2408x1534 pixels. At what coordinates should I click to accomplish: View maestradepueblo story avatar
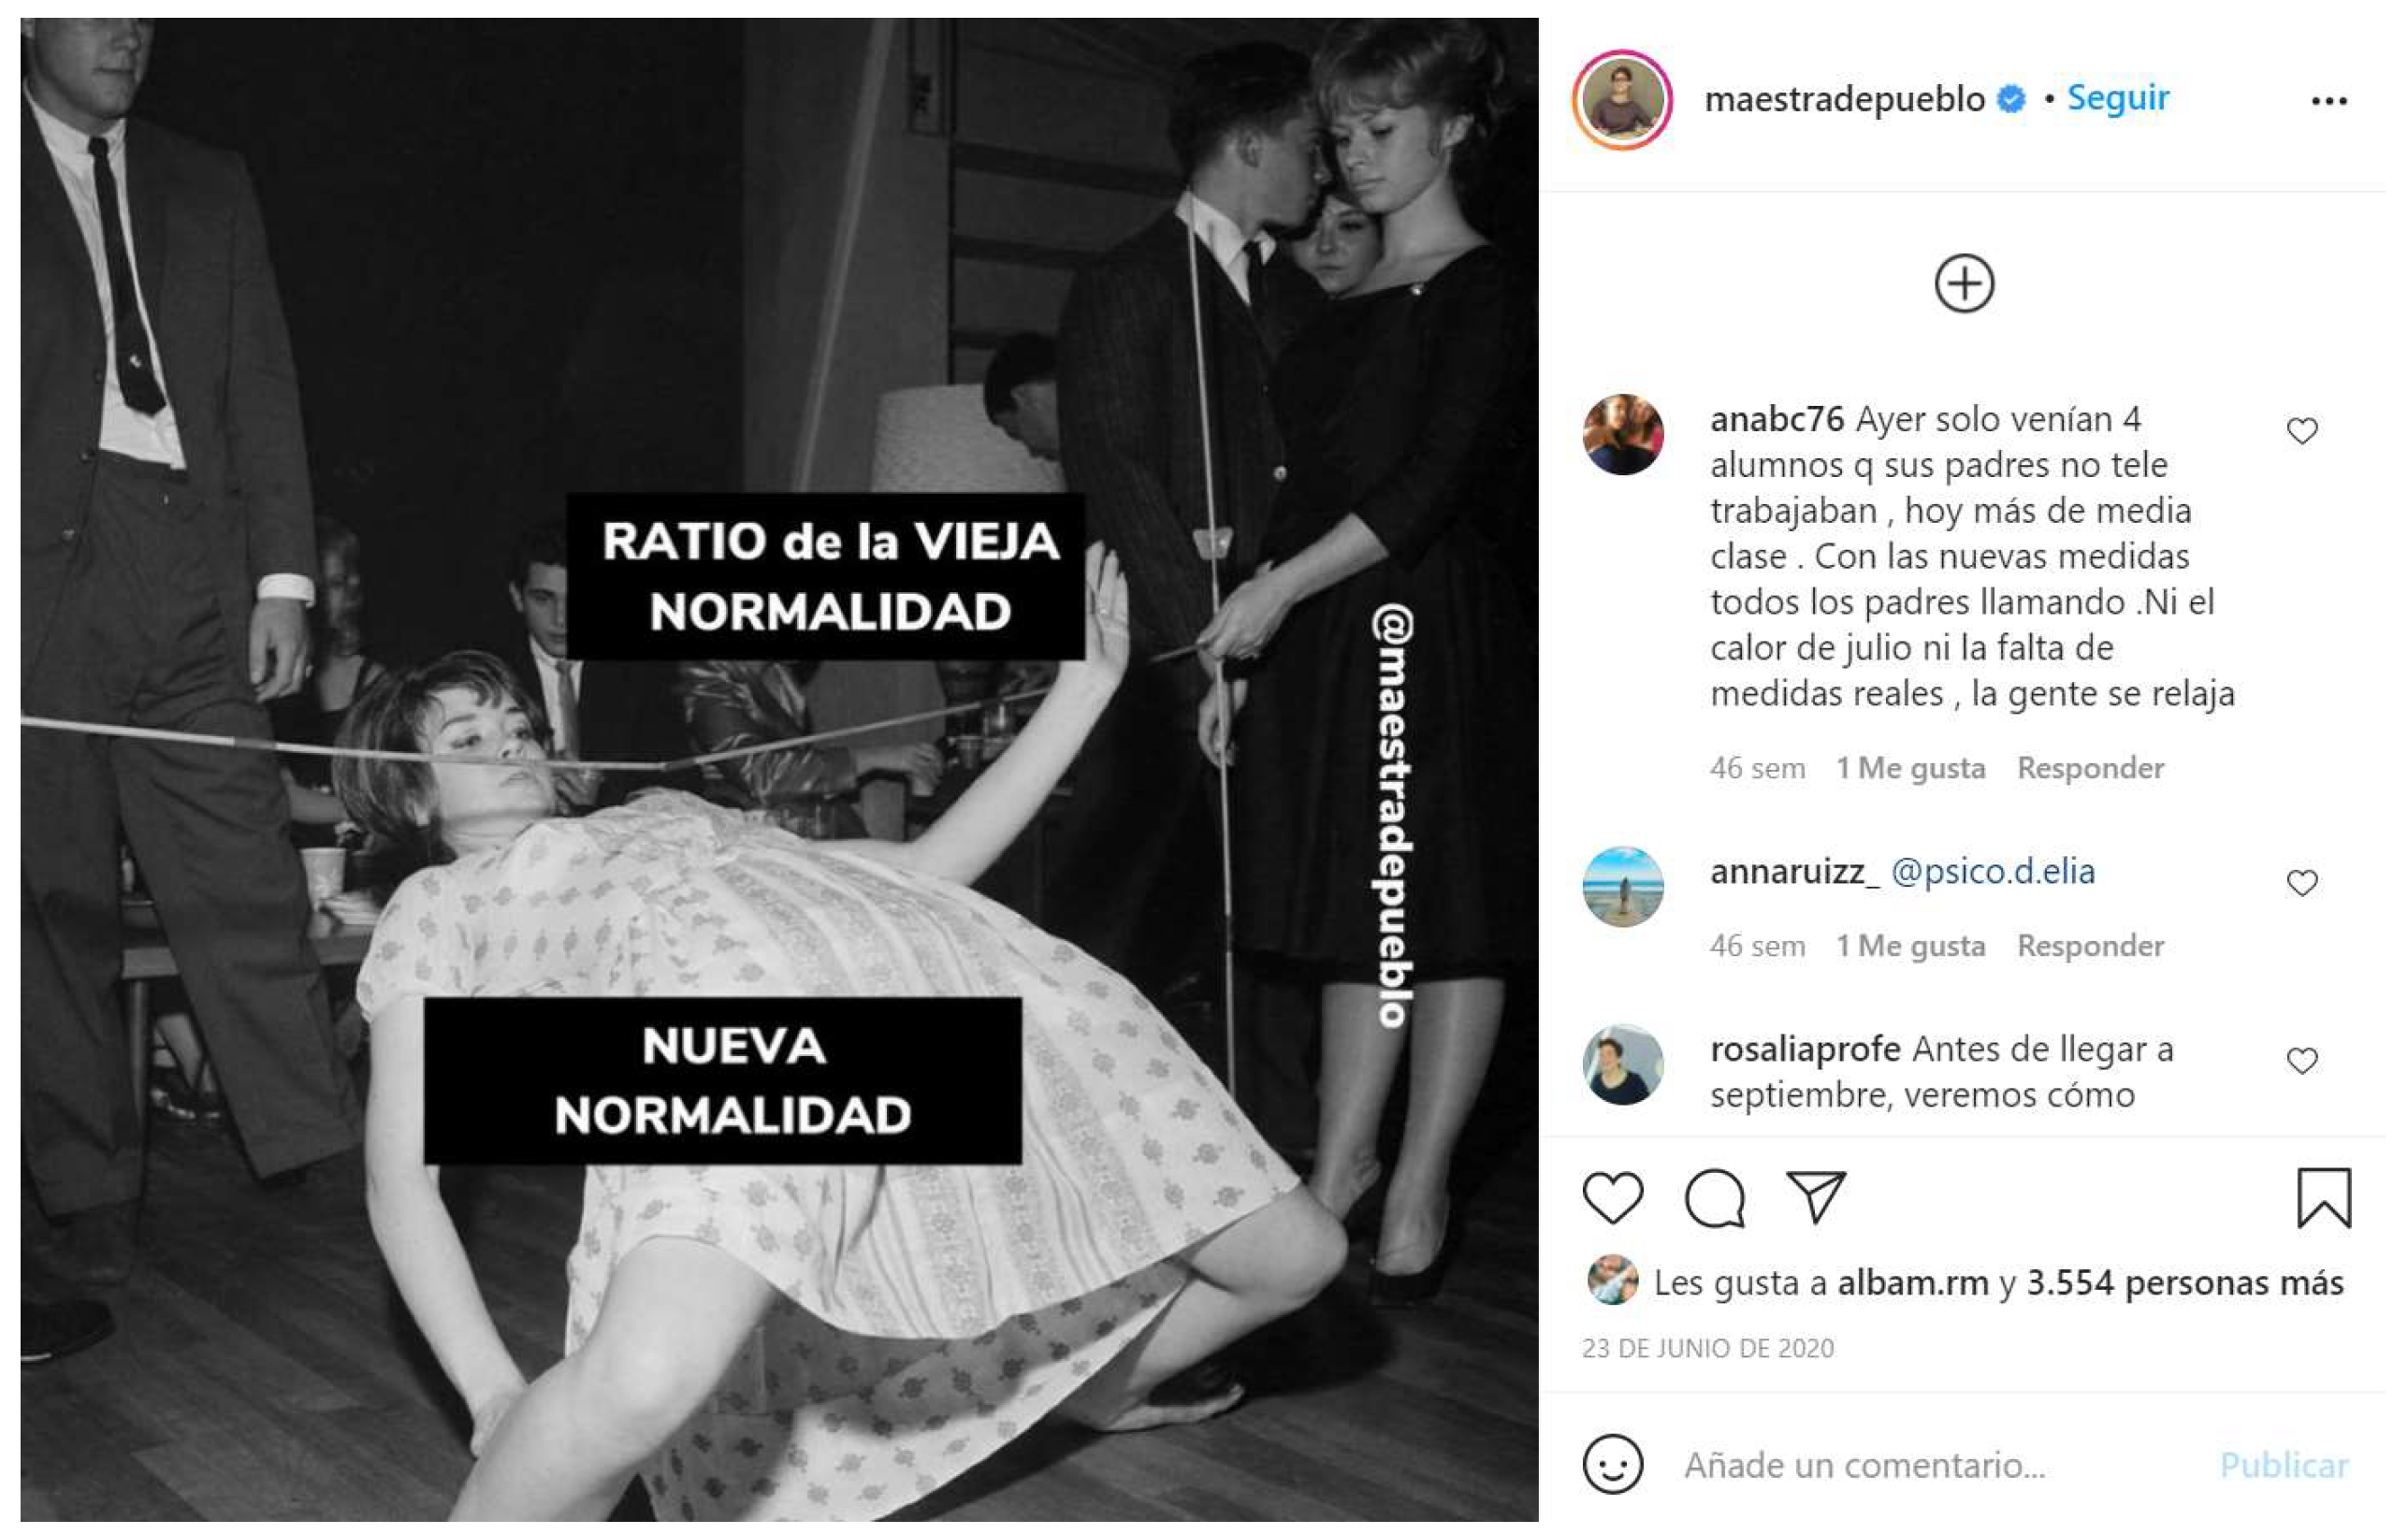[x=1622, y=100]
